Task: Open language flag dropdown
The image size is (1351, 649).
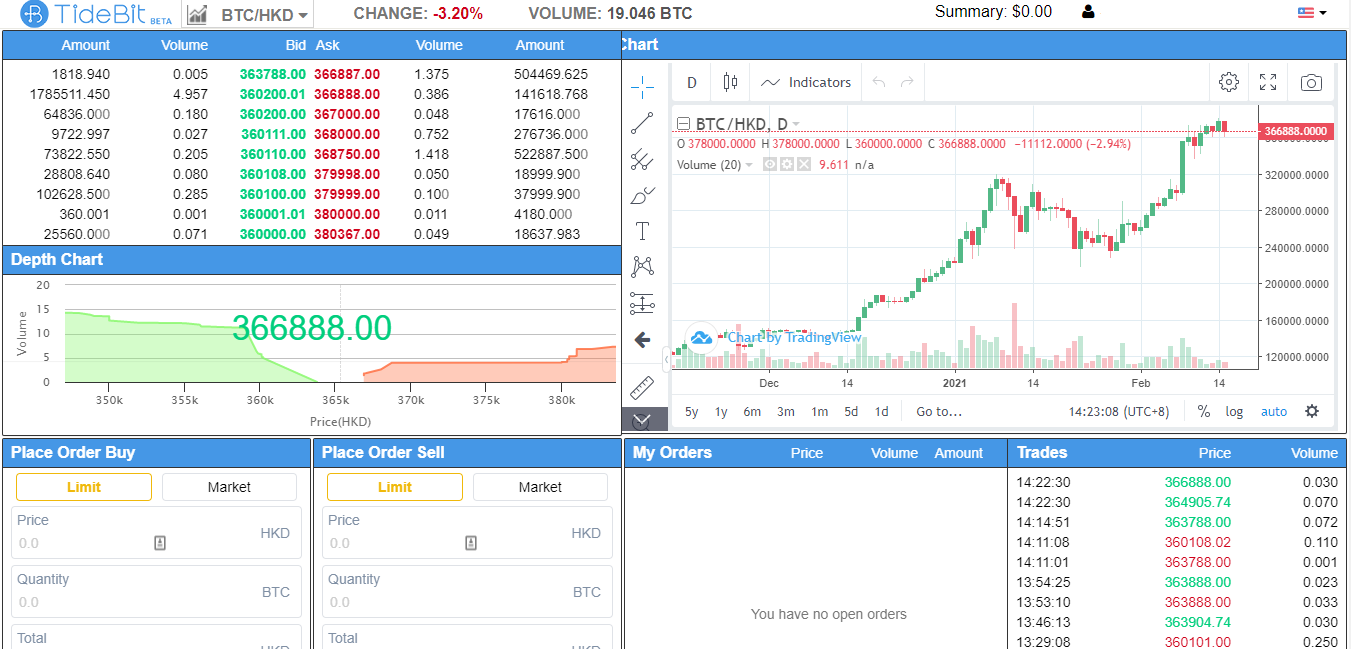Action: tap(1312, 13)
